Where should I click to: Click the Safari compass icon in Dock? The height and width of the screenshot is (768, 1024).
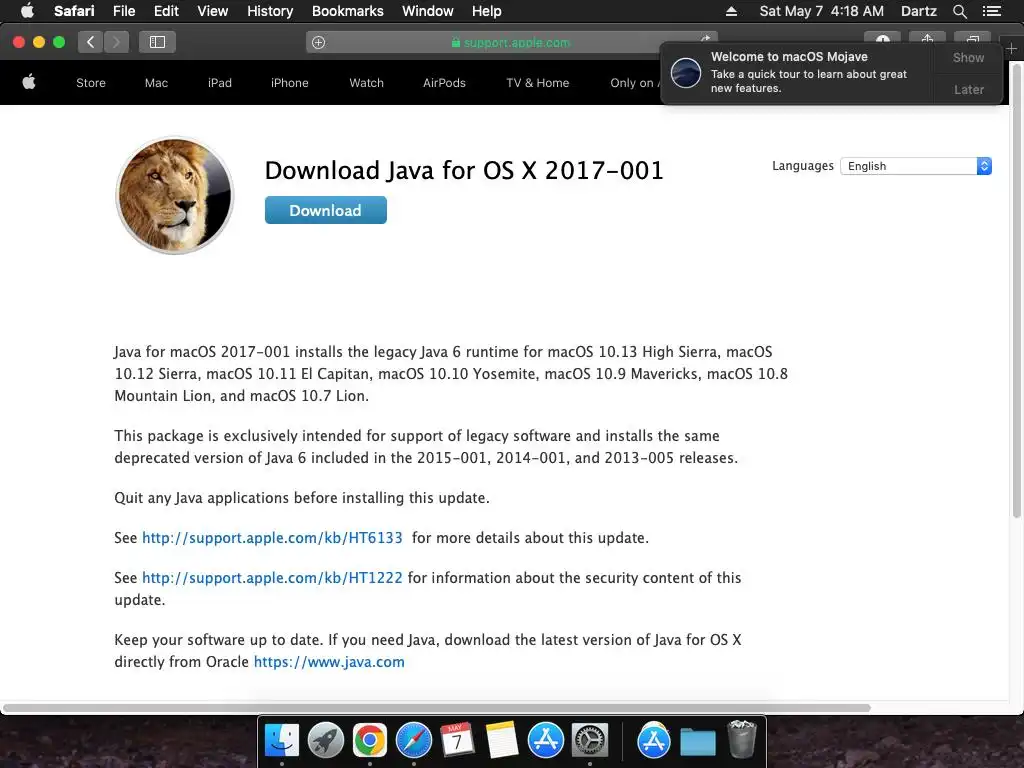413,741
